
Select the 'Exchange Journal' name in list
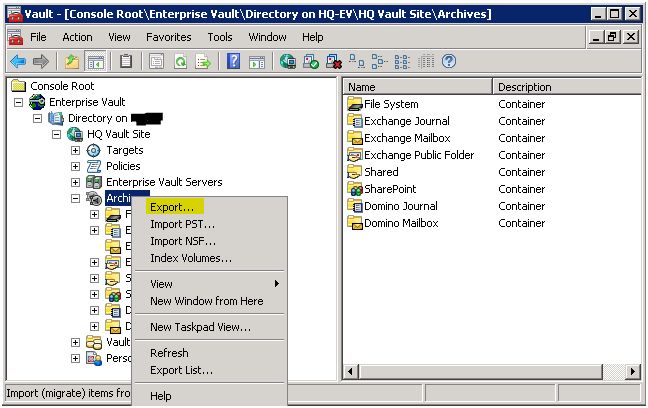click(x=407, y=121)
